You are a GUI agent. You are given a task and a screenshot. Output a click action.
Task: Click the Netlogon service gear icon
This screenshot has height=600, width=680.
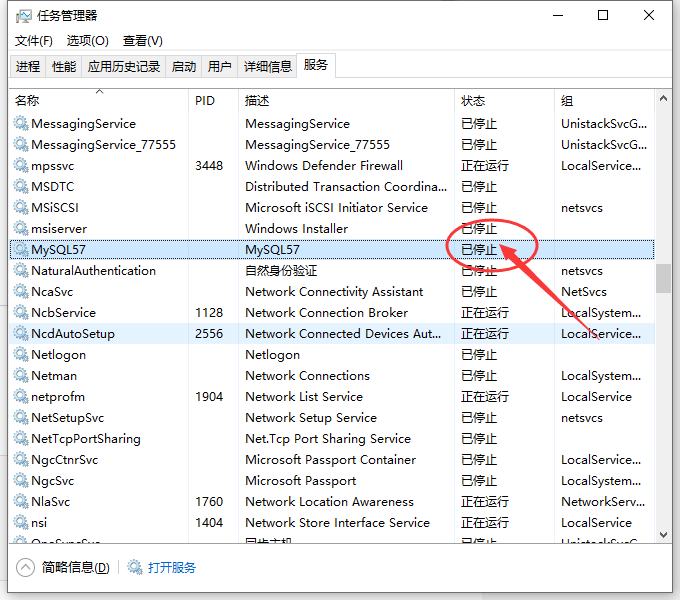pyautogui.click(x=21, y=354)
